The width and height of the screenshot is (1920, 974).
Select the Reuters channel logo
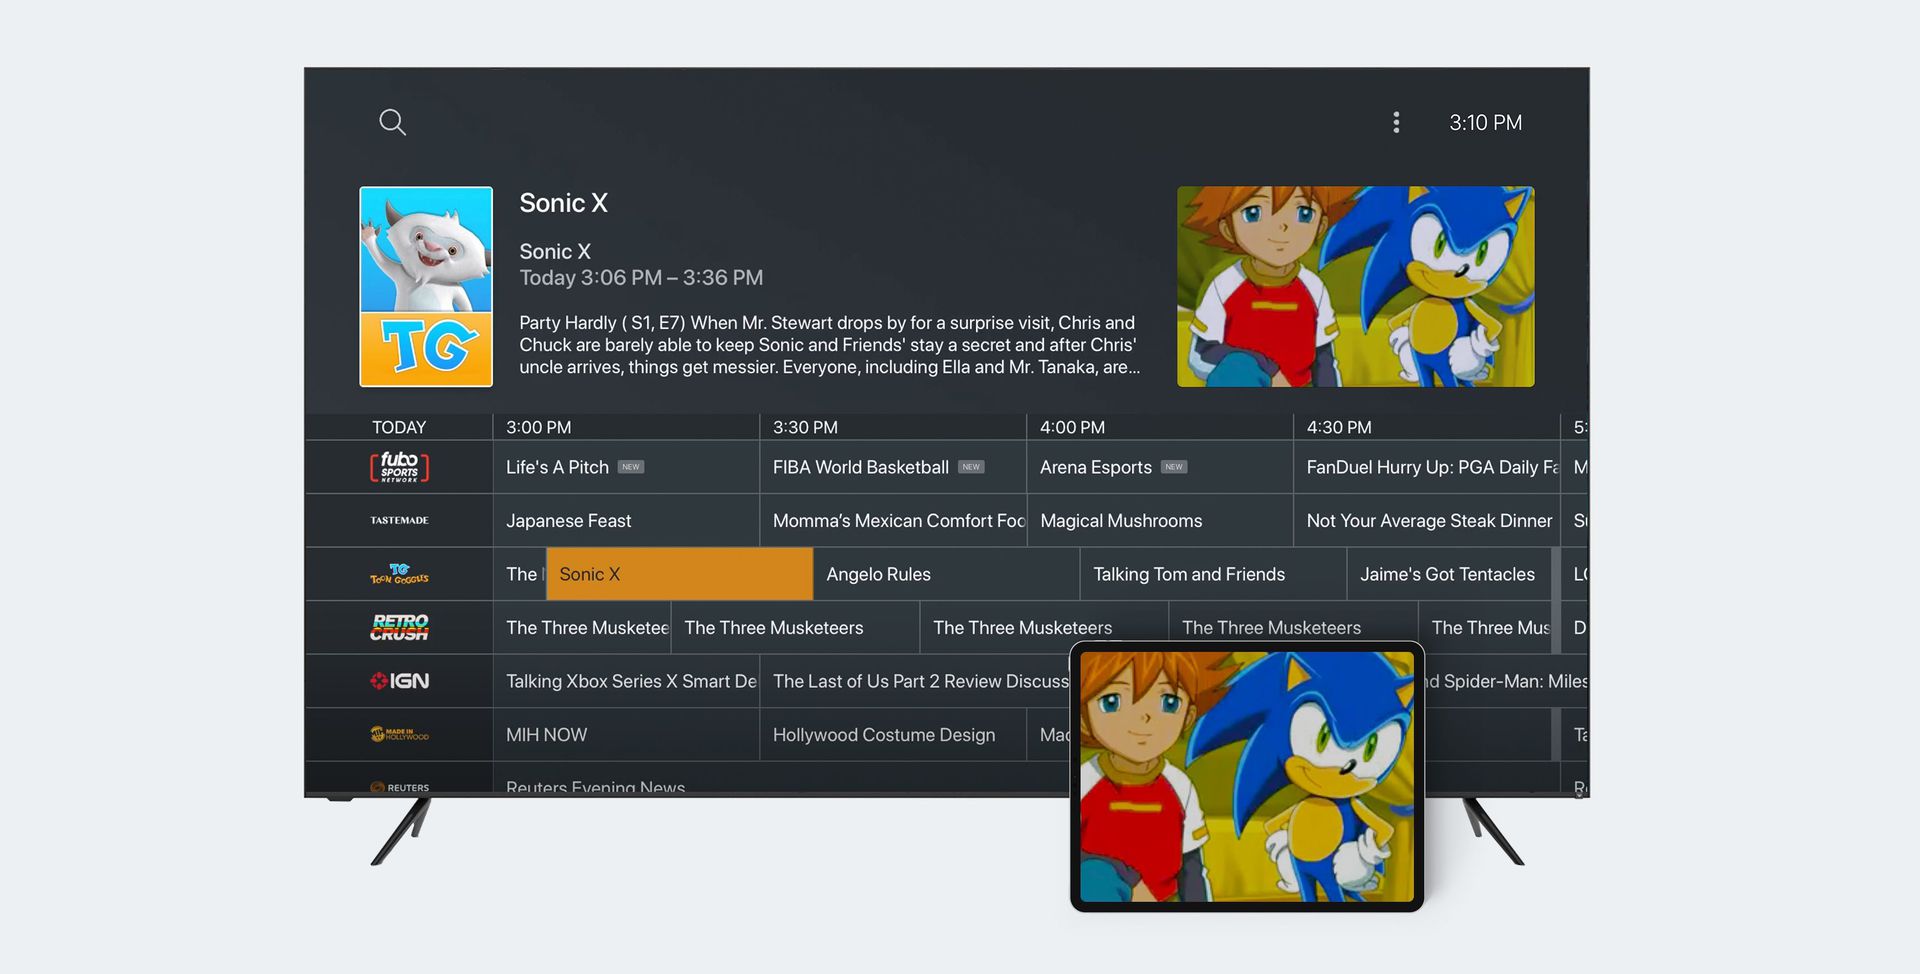[x=399, y=786]
